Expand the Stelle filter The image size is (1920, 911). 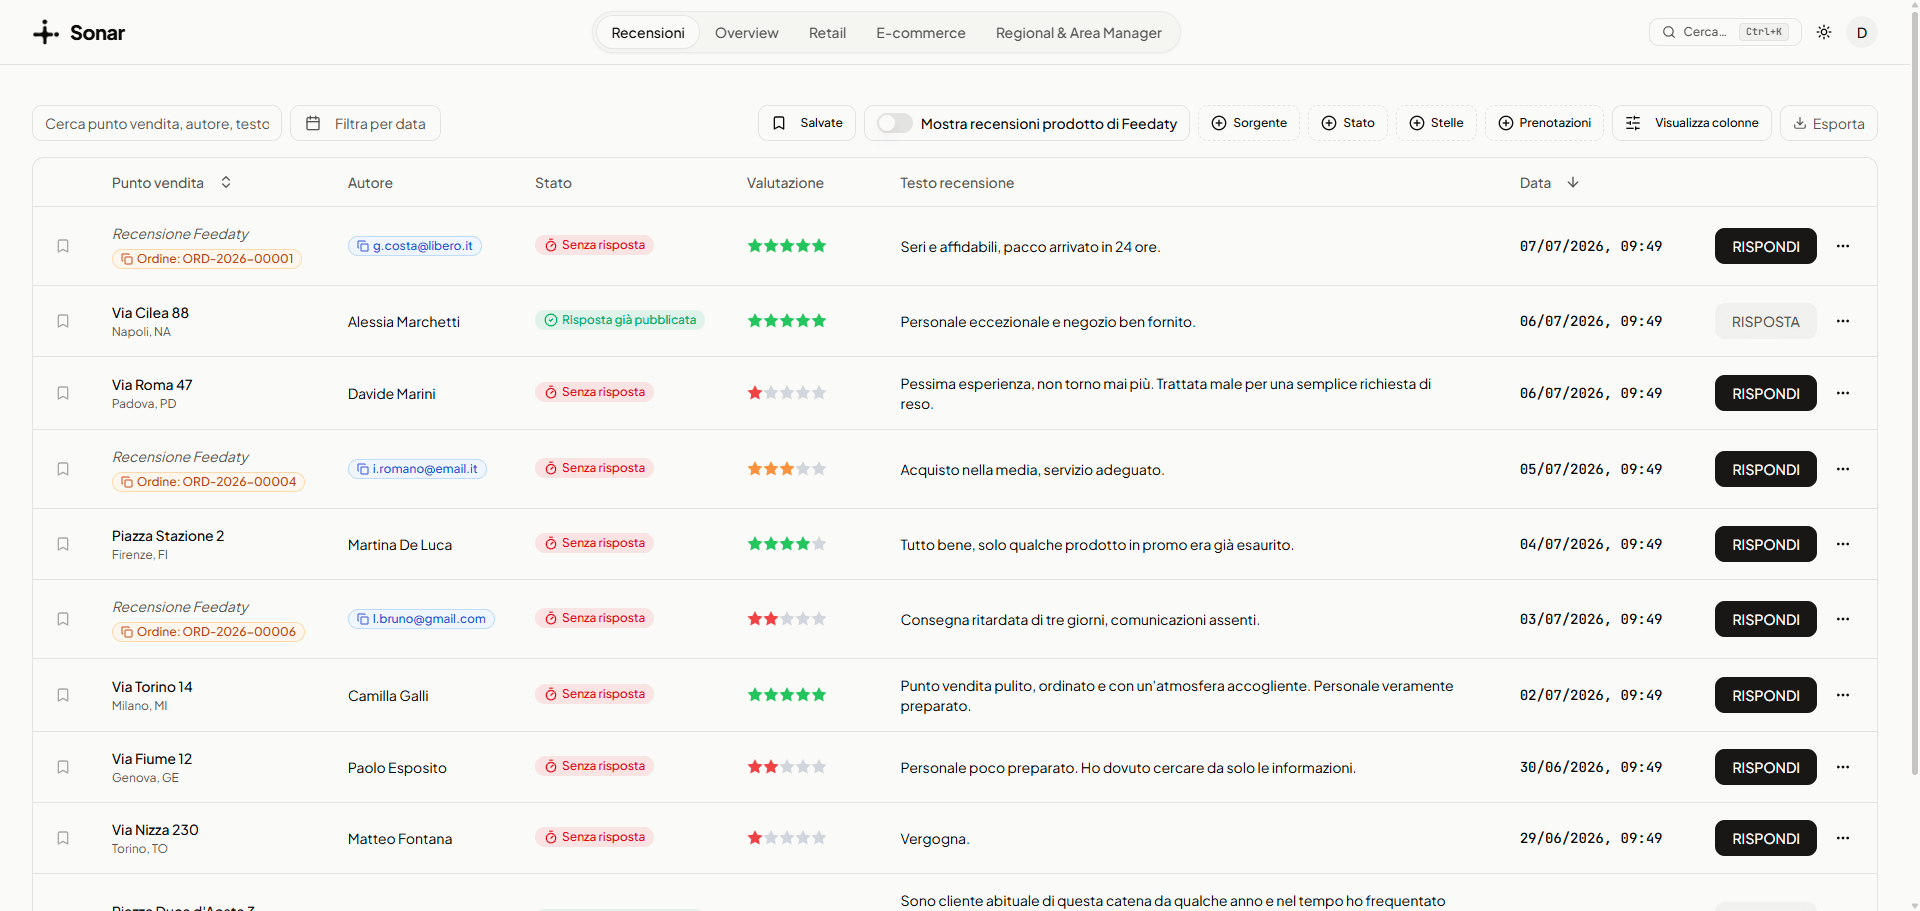[1436, 123]
